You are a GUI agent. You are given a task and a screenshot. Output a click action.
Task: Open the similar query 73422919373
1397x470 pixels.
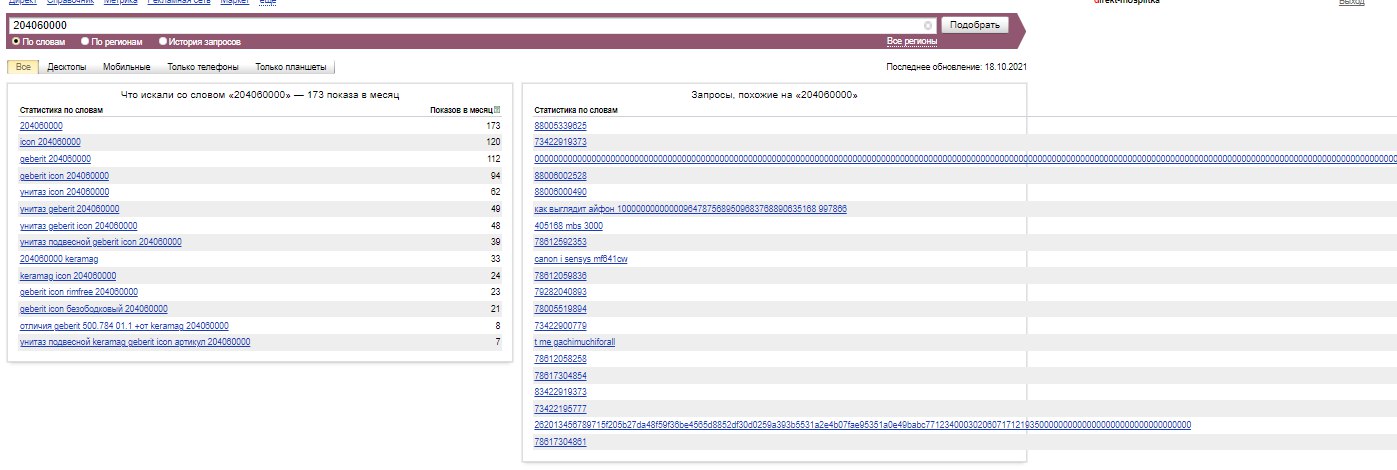[561, 142]
